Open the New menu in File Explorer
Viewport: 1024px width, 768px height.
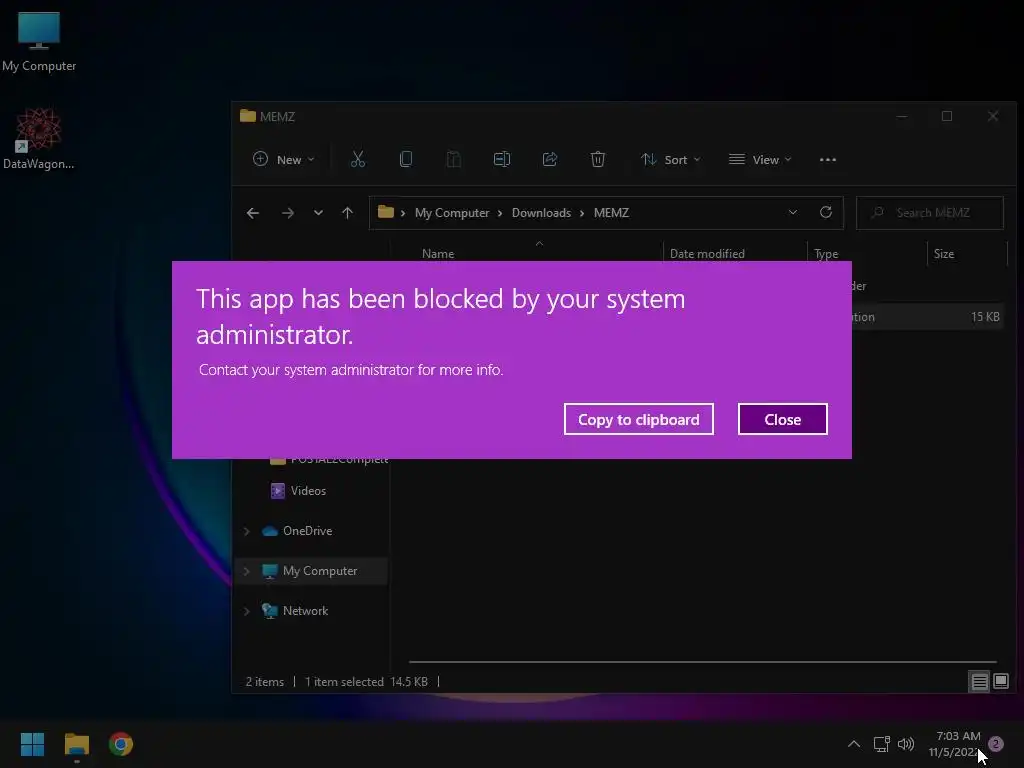(283, 159)
